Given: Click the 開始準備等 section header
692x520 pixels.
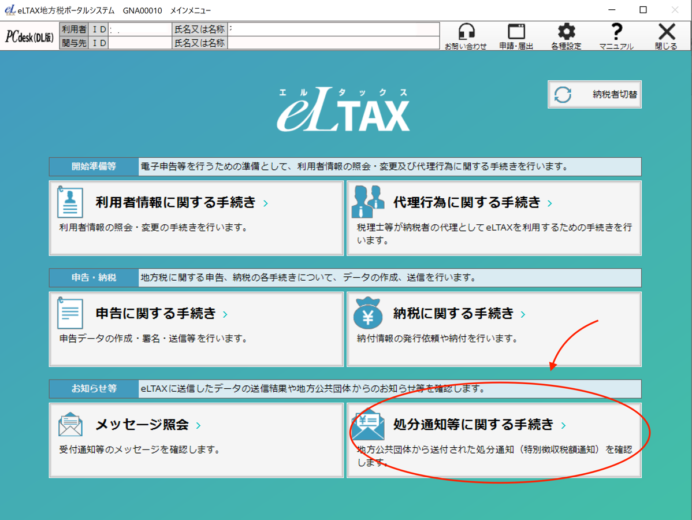Looking at the screenshot, I should pyautogui.click(x=94, y=166).
